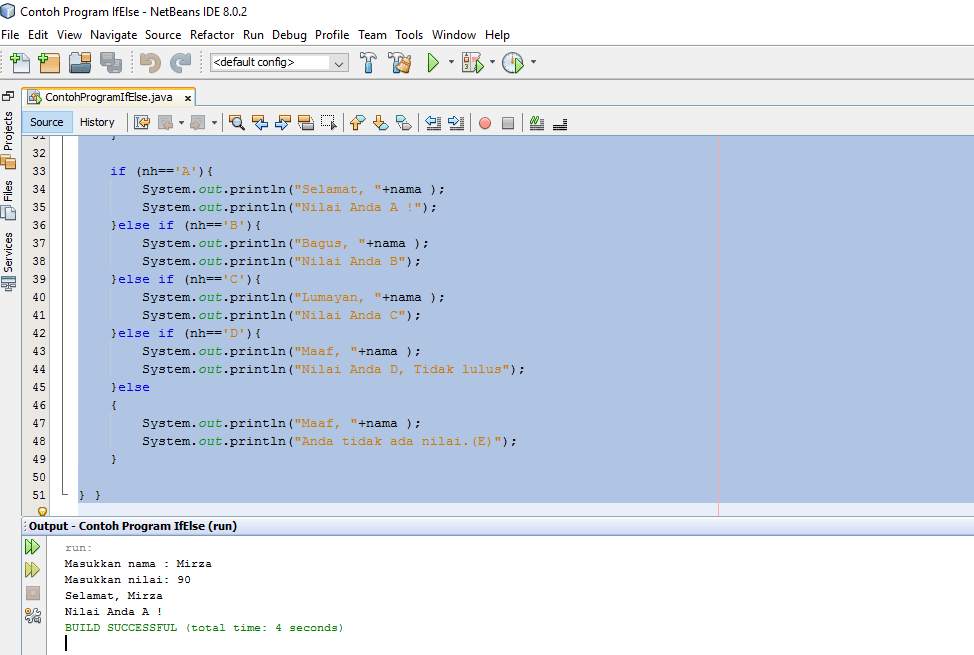Screen dimensions: 974x655
Task: Open the Projects side panel
Action: point(8,139)
